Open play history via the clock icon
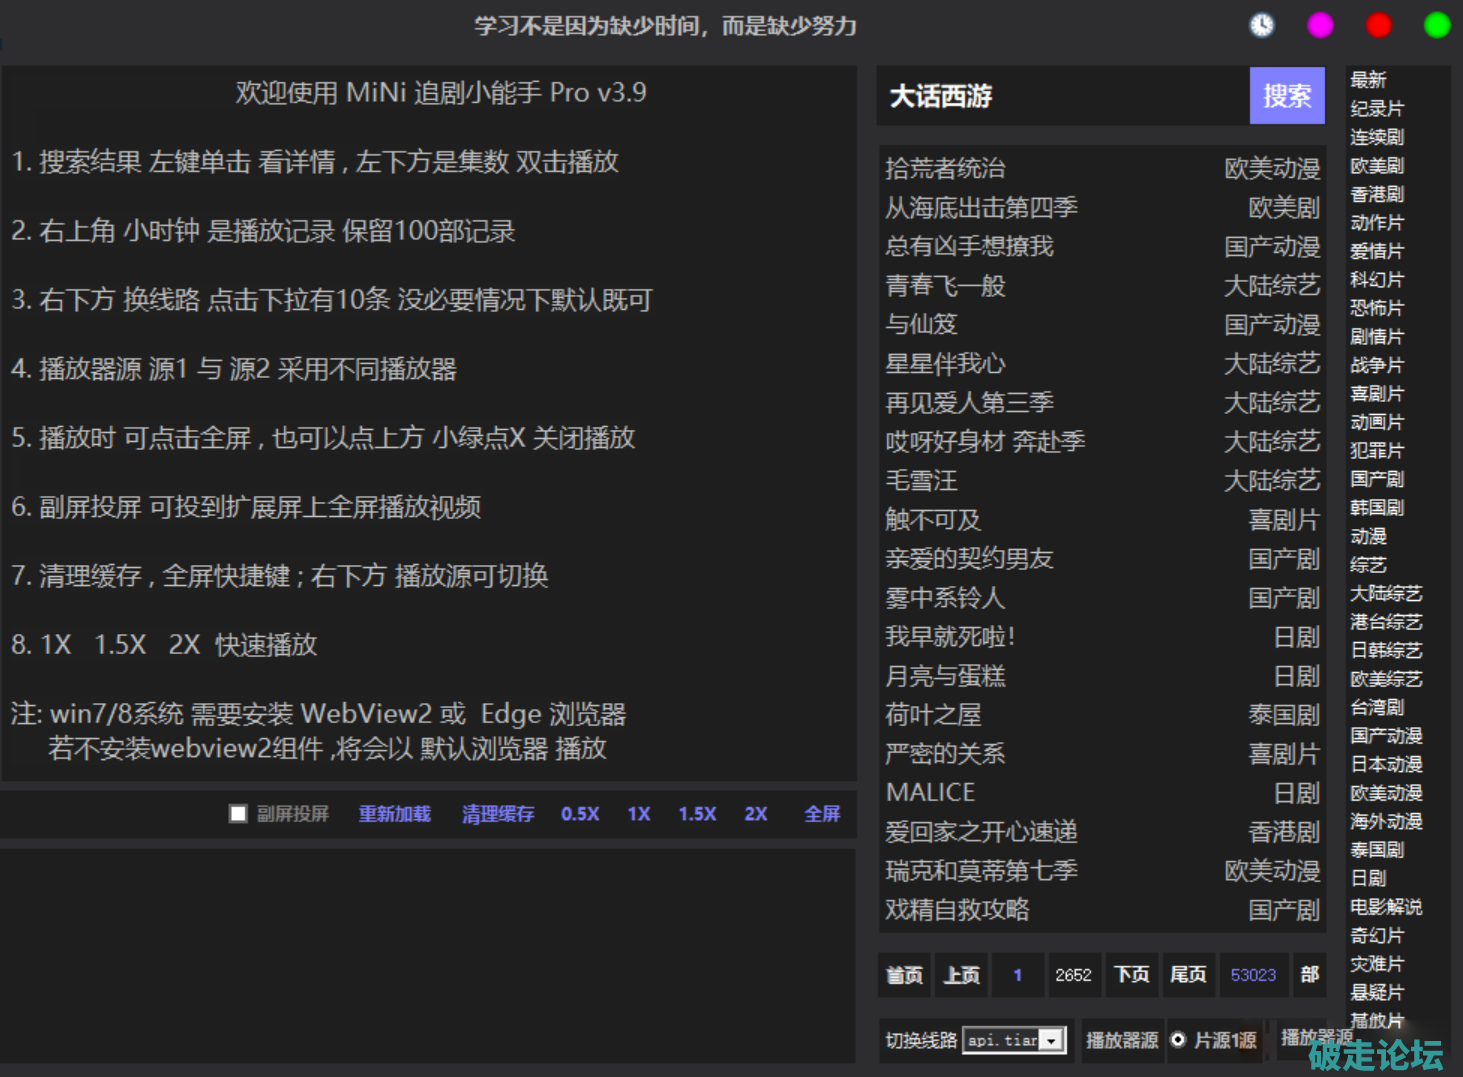The image size is (1463, 1077). pyautogui.click(x=1262, y=25)
